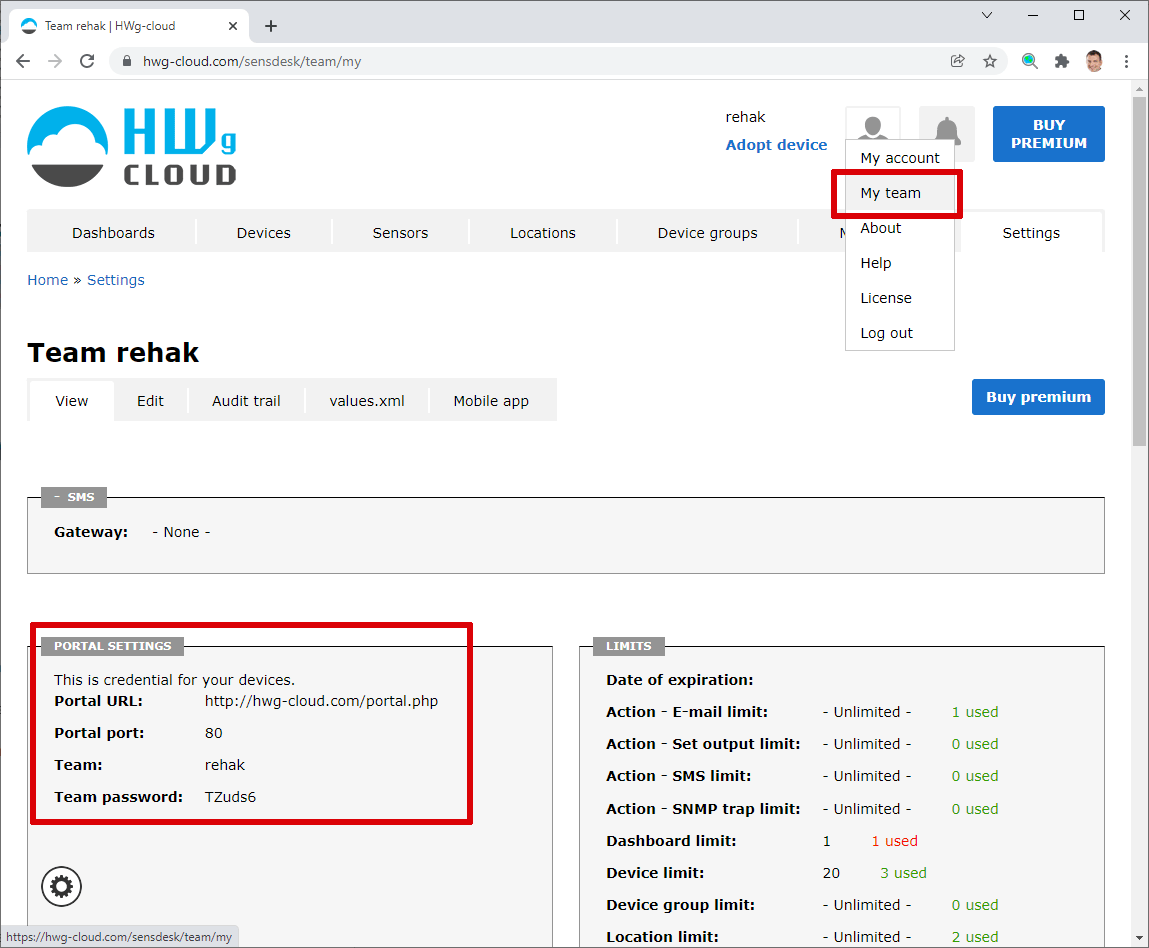Choose Help in the user menu
Viewport: 1149px width, 948px height.
point(900,263)
